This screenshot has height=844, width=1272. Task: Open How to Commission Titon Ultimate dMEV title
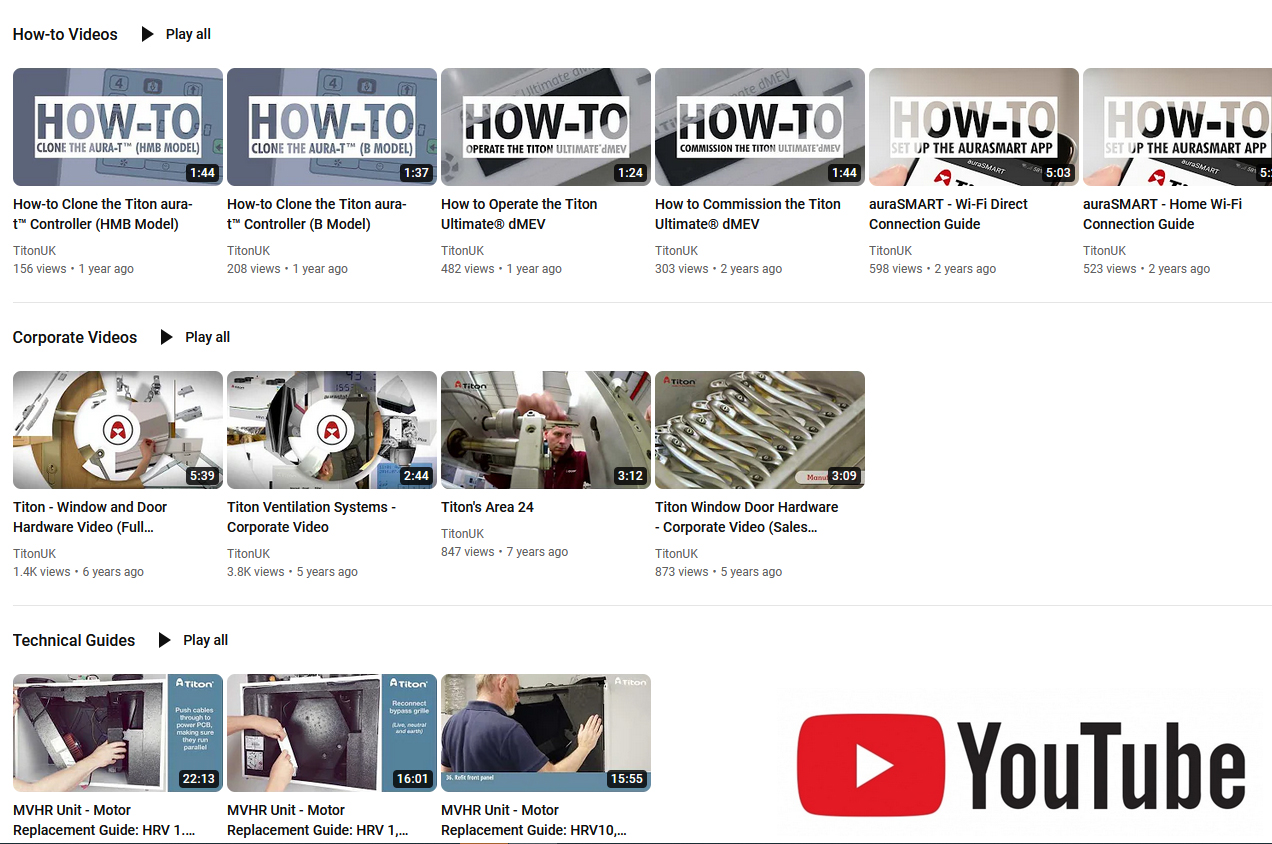(x=747, y=214)
